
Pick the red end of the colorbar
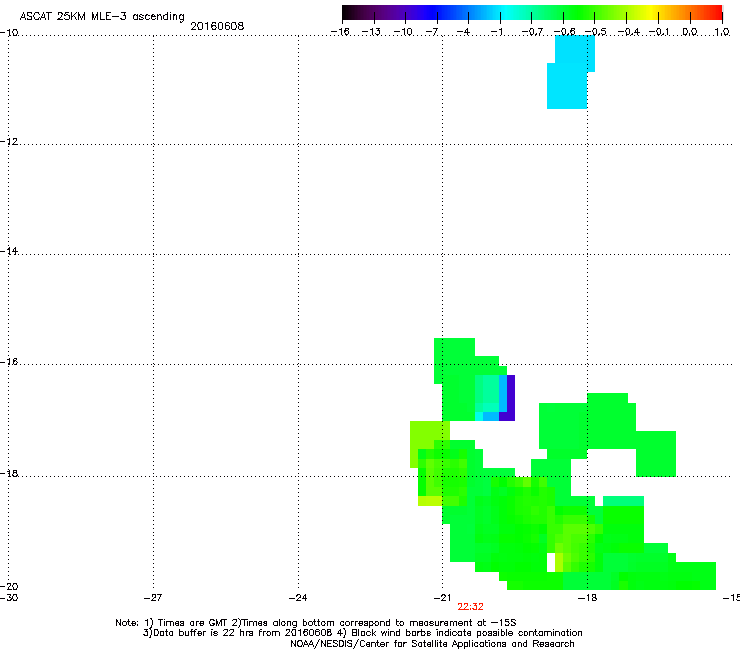click(715, 12)
